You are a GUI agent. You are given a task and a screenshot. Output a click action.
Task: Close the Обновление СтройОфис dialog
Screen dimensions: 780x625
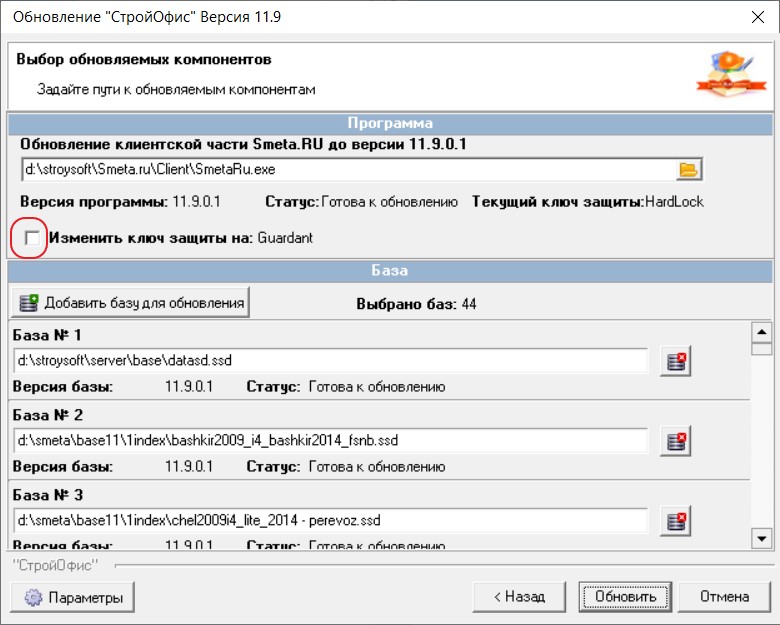(x=758, y=17)
